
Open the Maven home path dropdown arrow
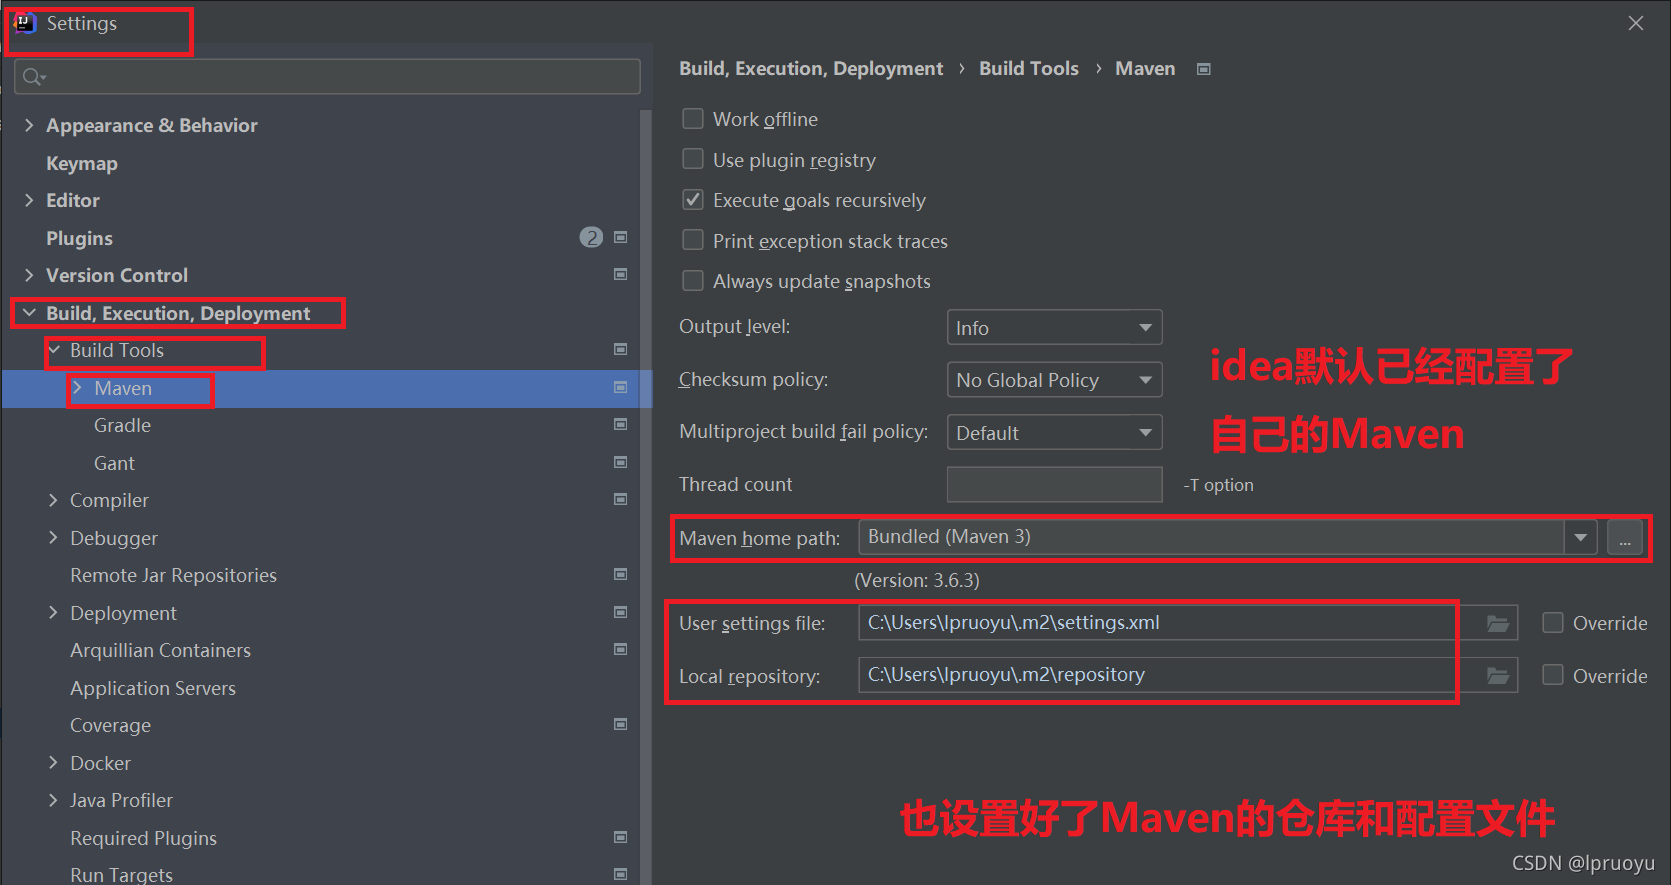point(1580,537)
